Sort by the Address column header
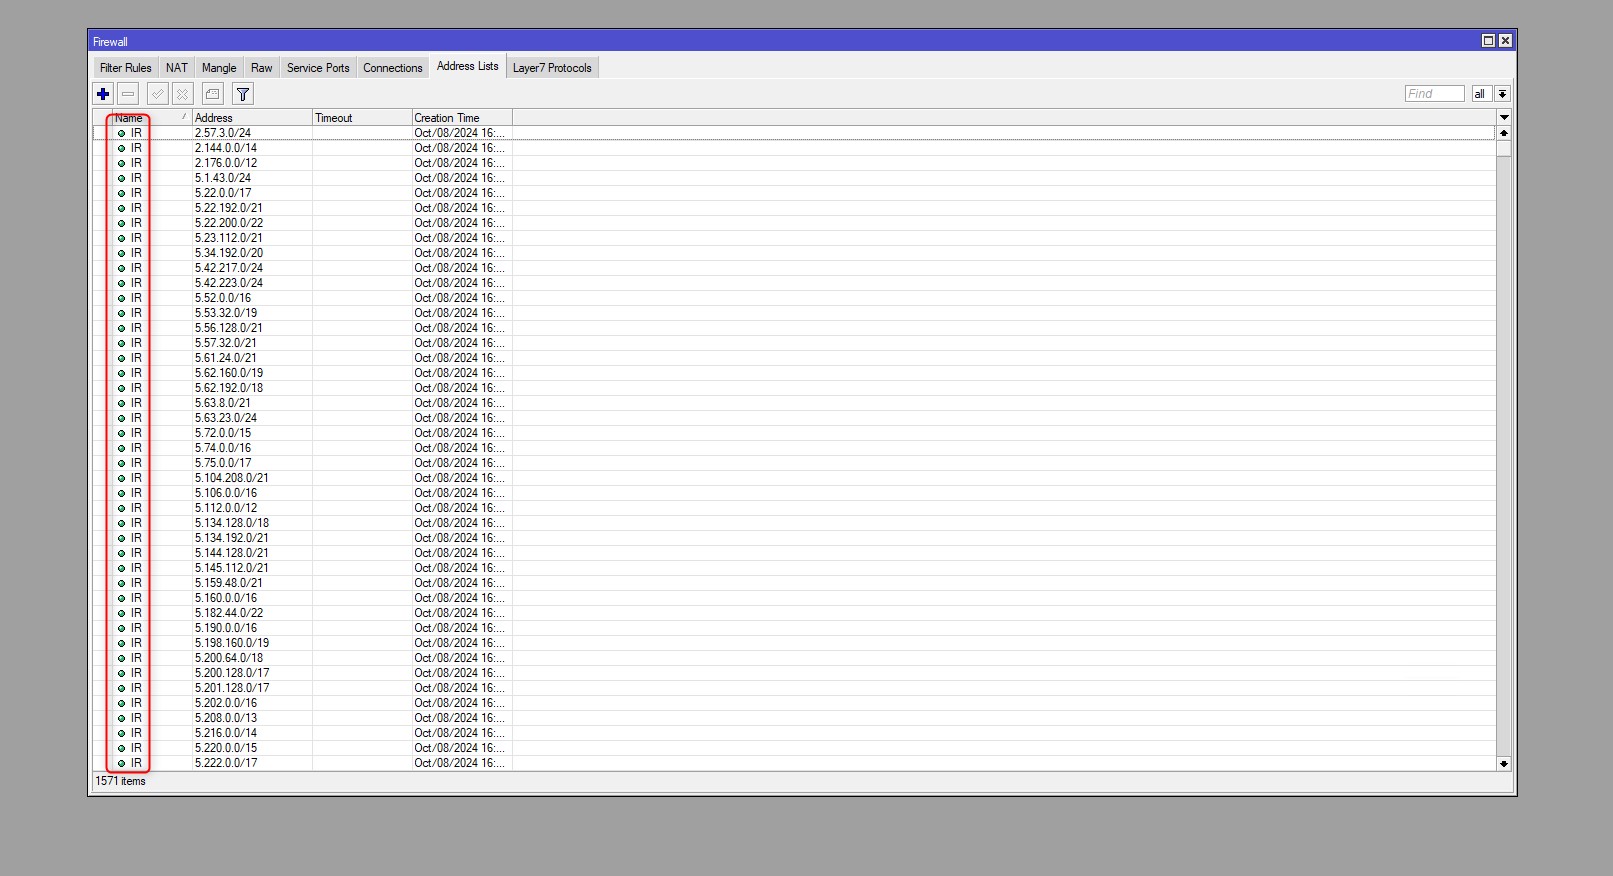Image resolution: width=1613 pixels, height=876 pixels. tap(252, 118)
